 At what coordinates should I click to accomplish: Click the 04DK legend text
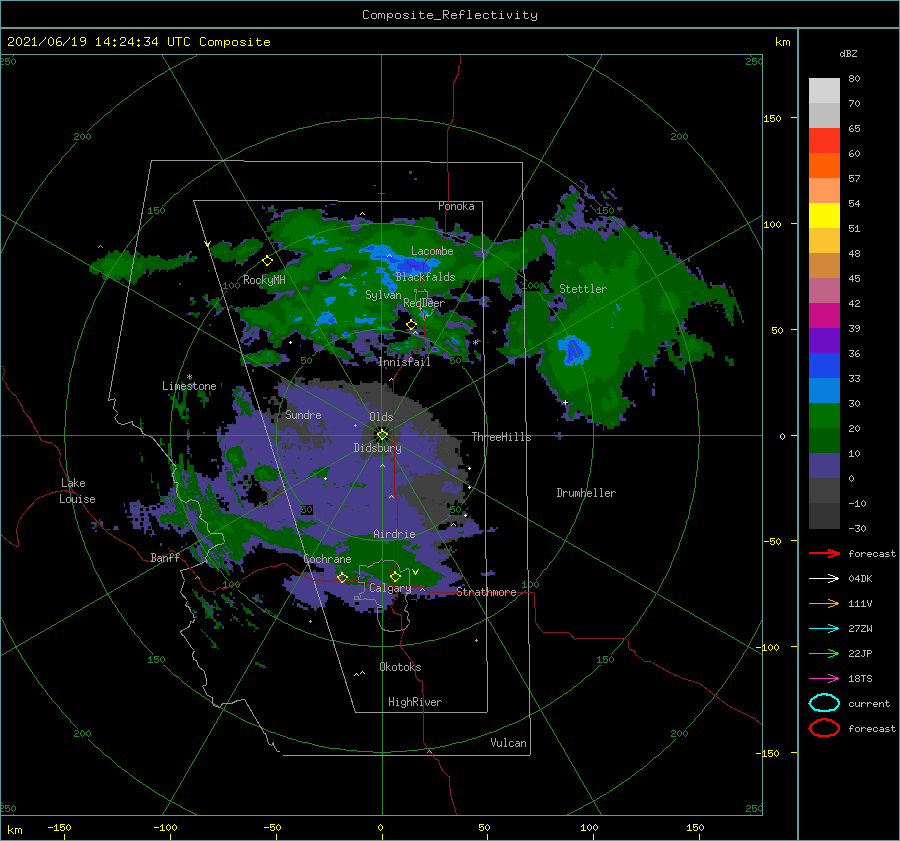tap(860, 579)
